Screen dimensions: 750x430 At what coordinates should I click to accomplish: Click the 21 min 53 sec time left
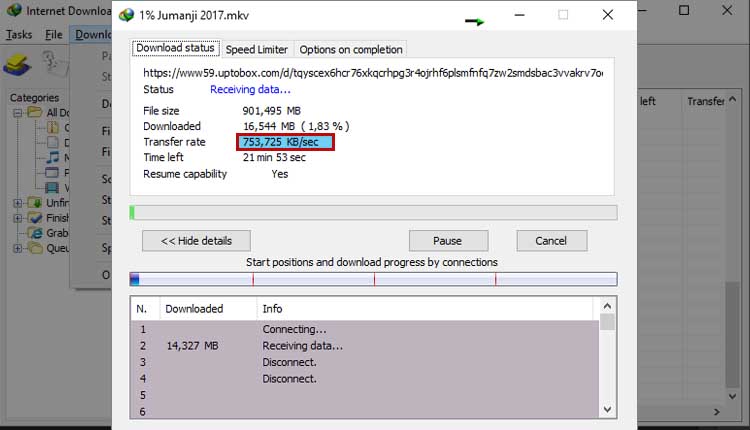pos(274,157)
